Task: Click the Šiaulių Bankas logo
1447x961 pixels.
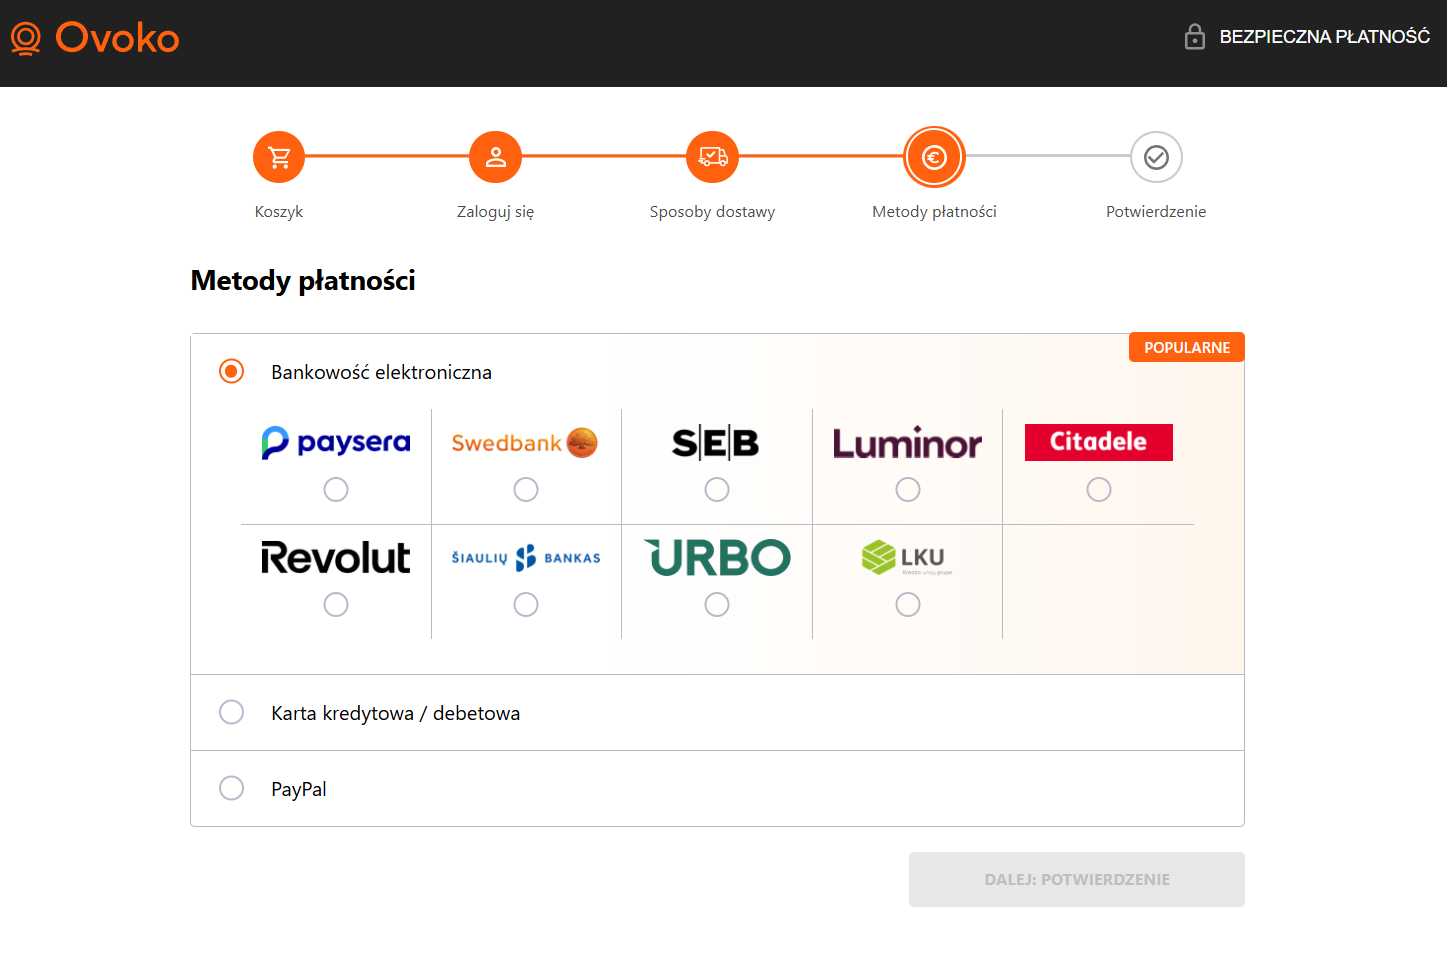Action: click(526, 558)
